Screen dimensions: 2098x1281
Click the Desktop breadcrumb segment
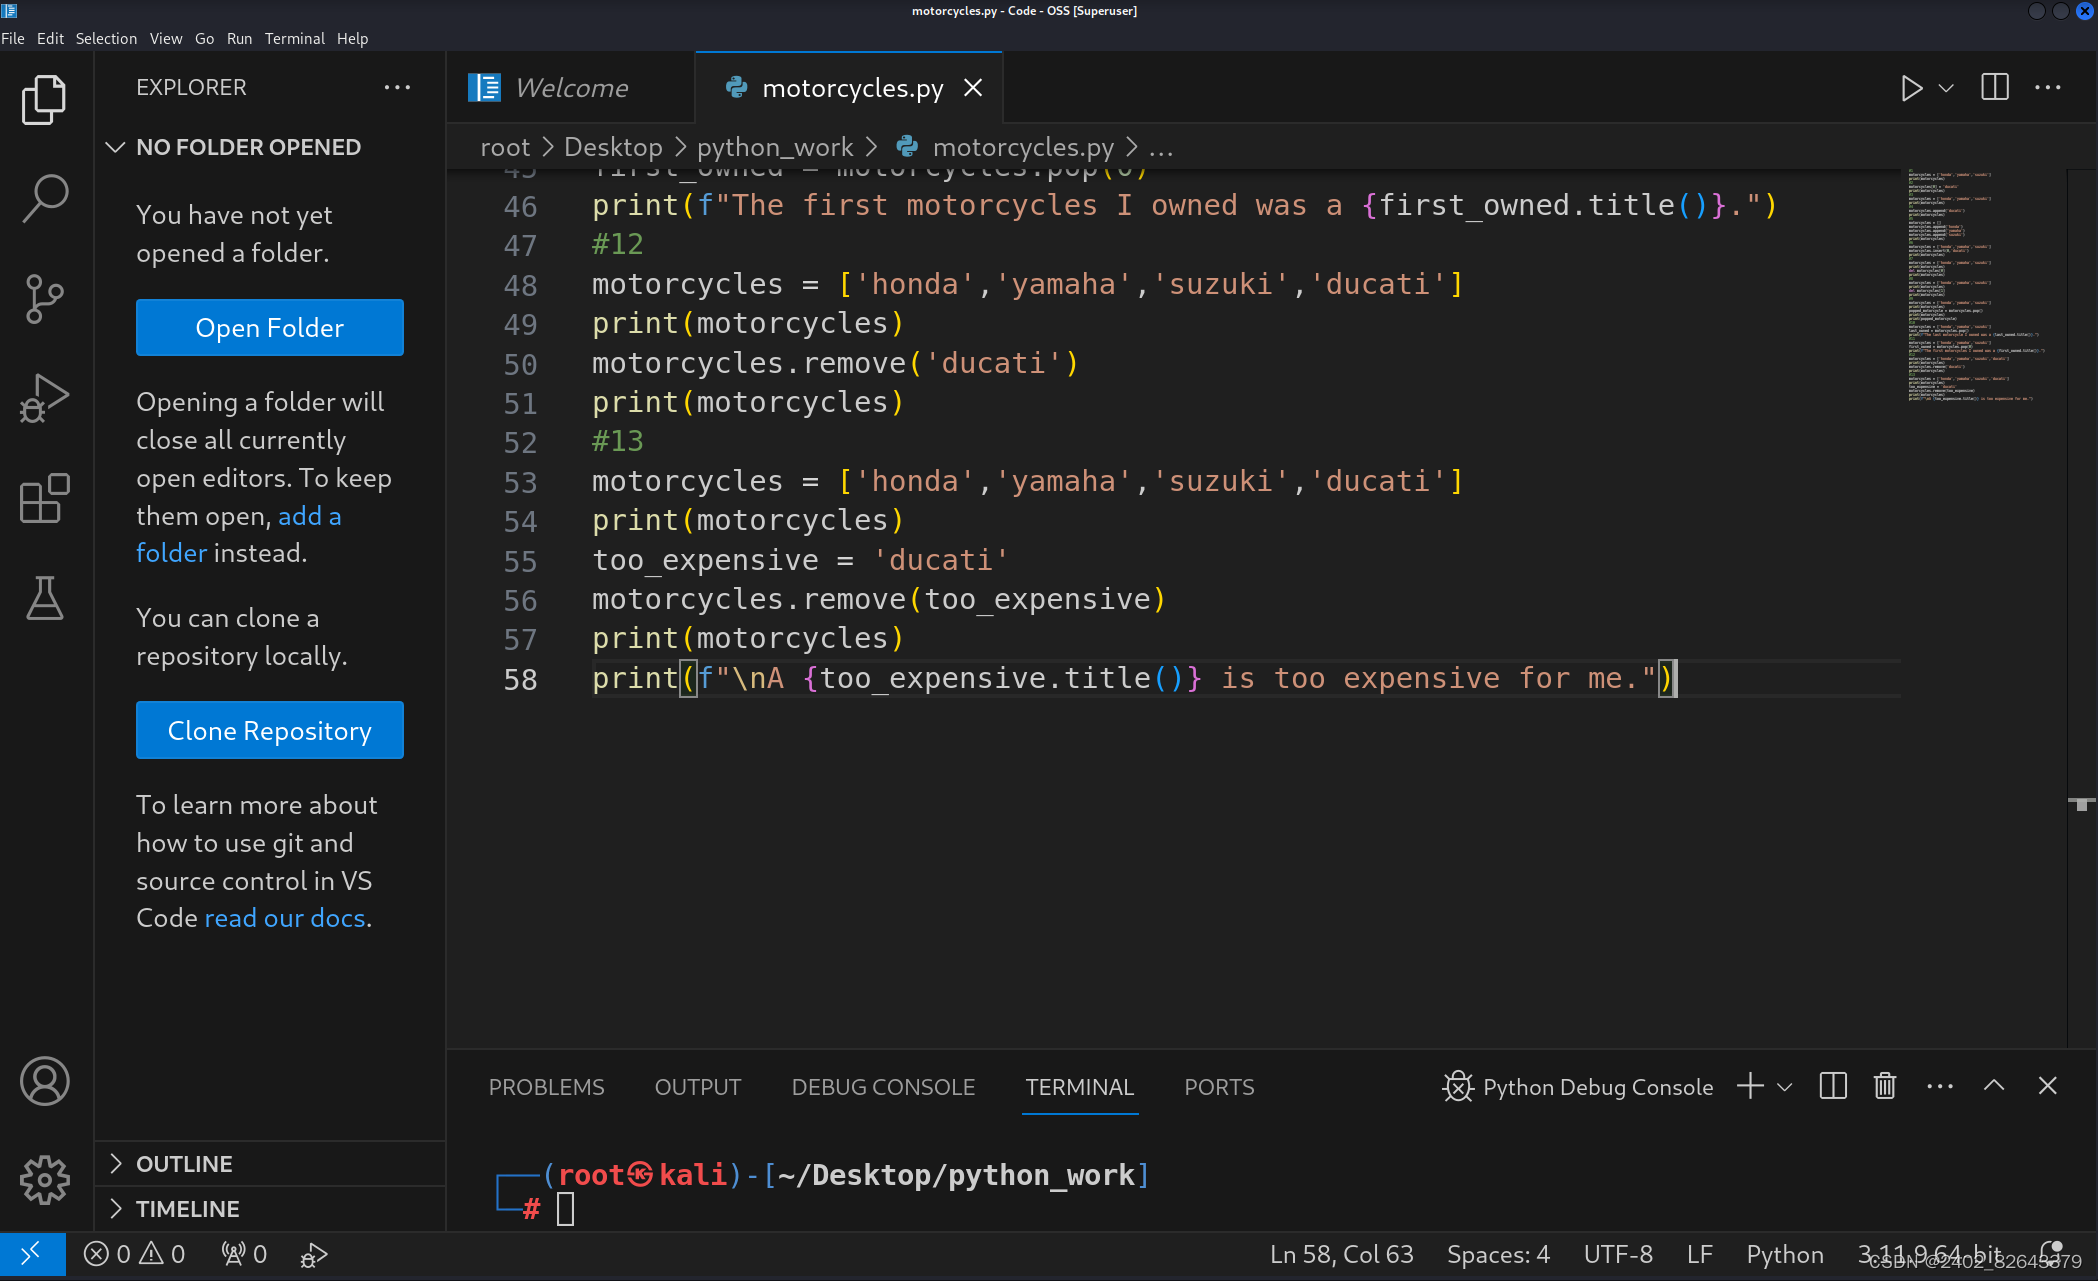[613, 147]
